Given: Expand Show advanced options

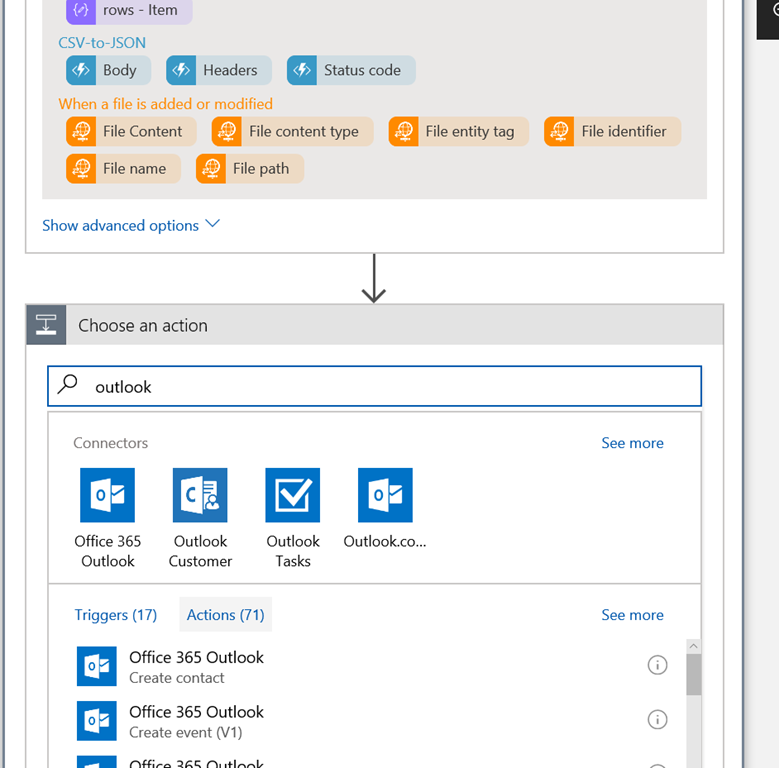Looking at the screenshot, I should pyautogui.click(x=130, y=225).
